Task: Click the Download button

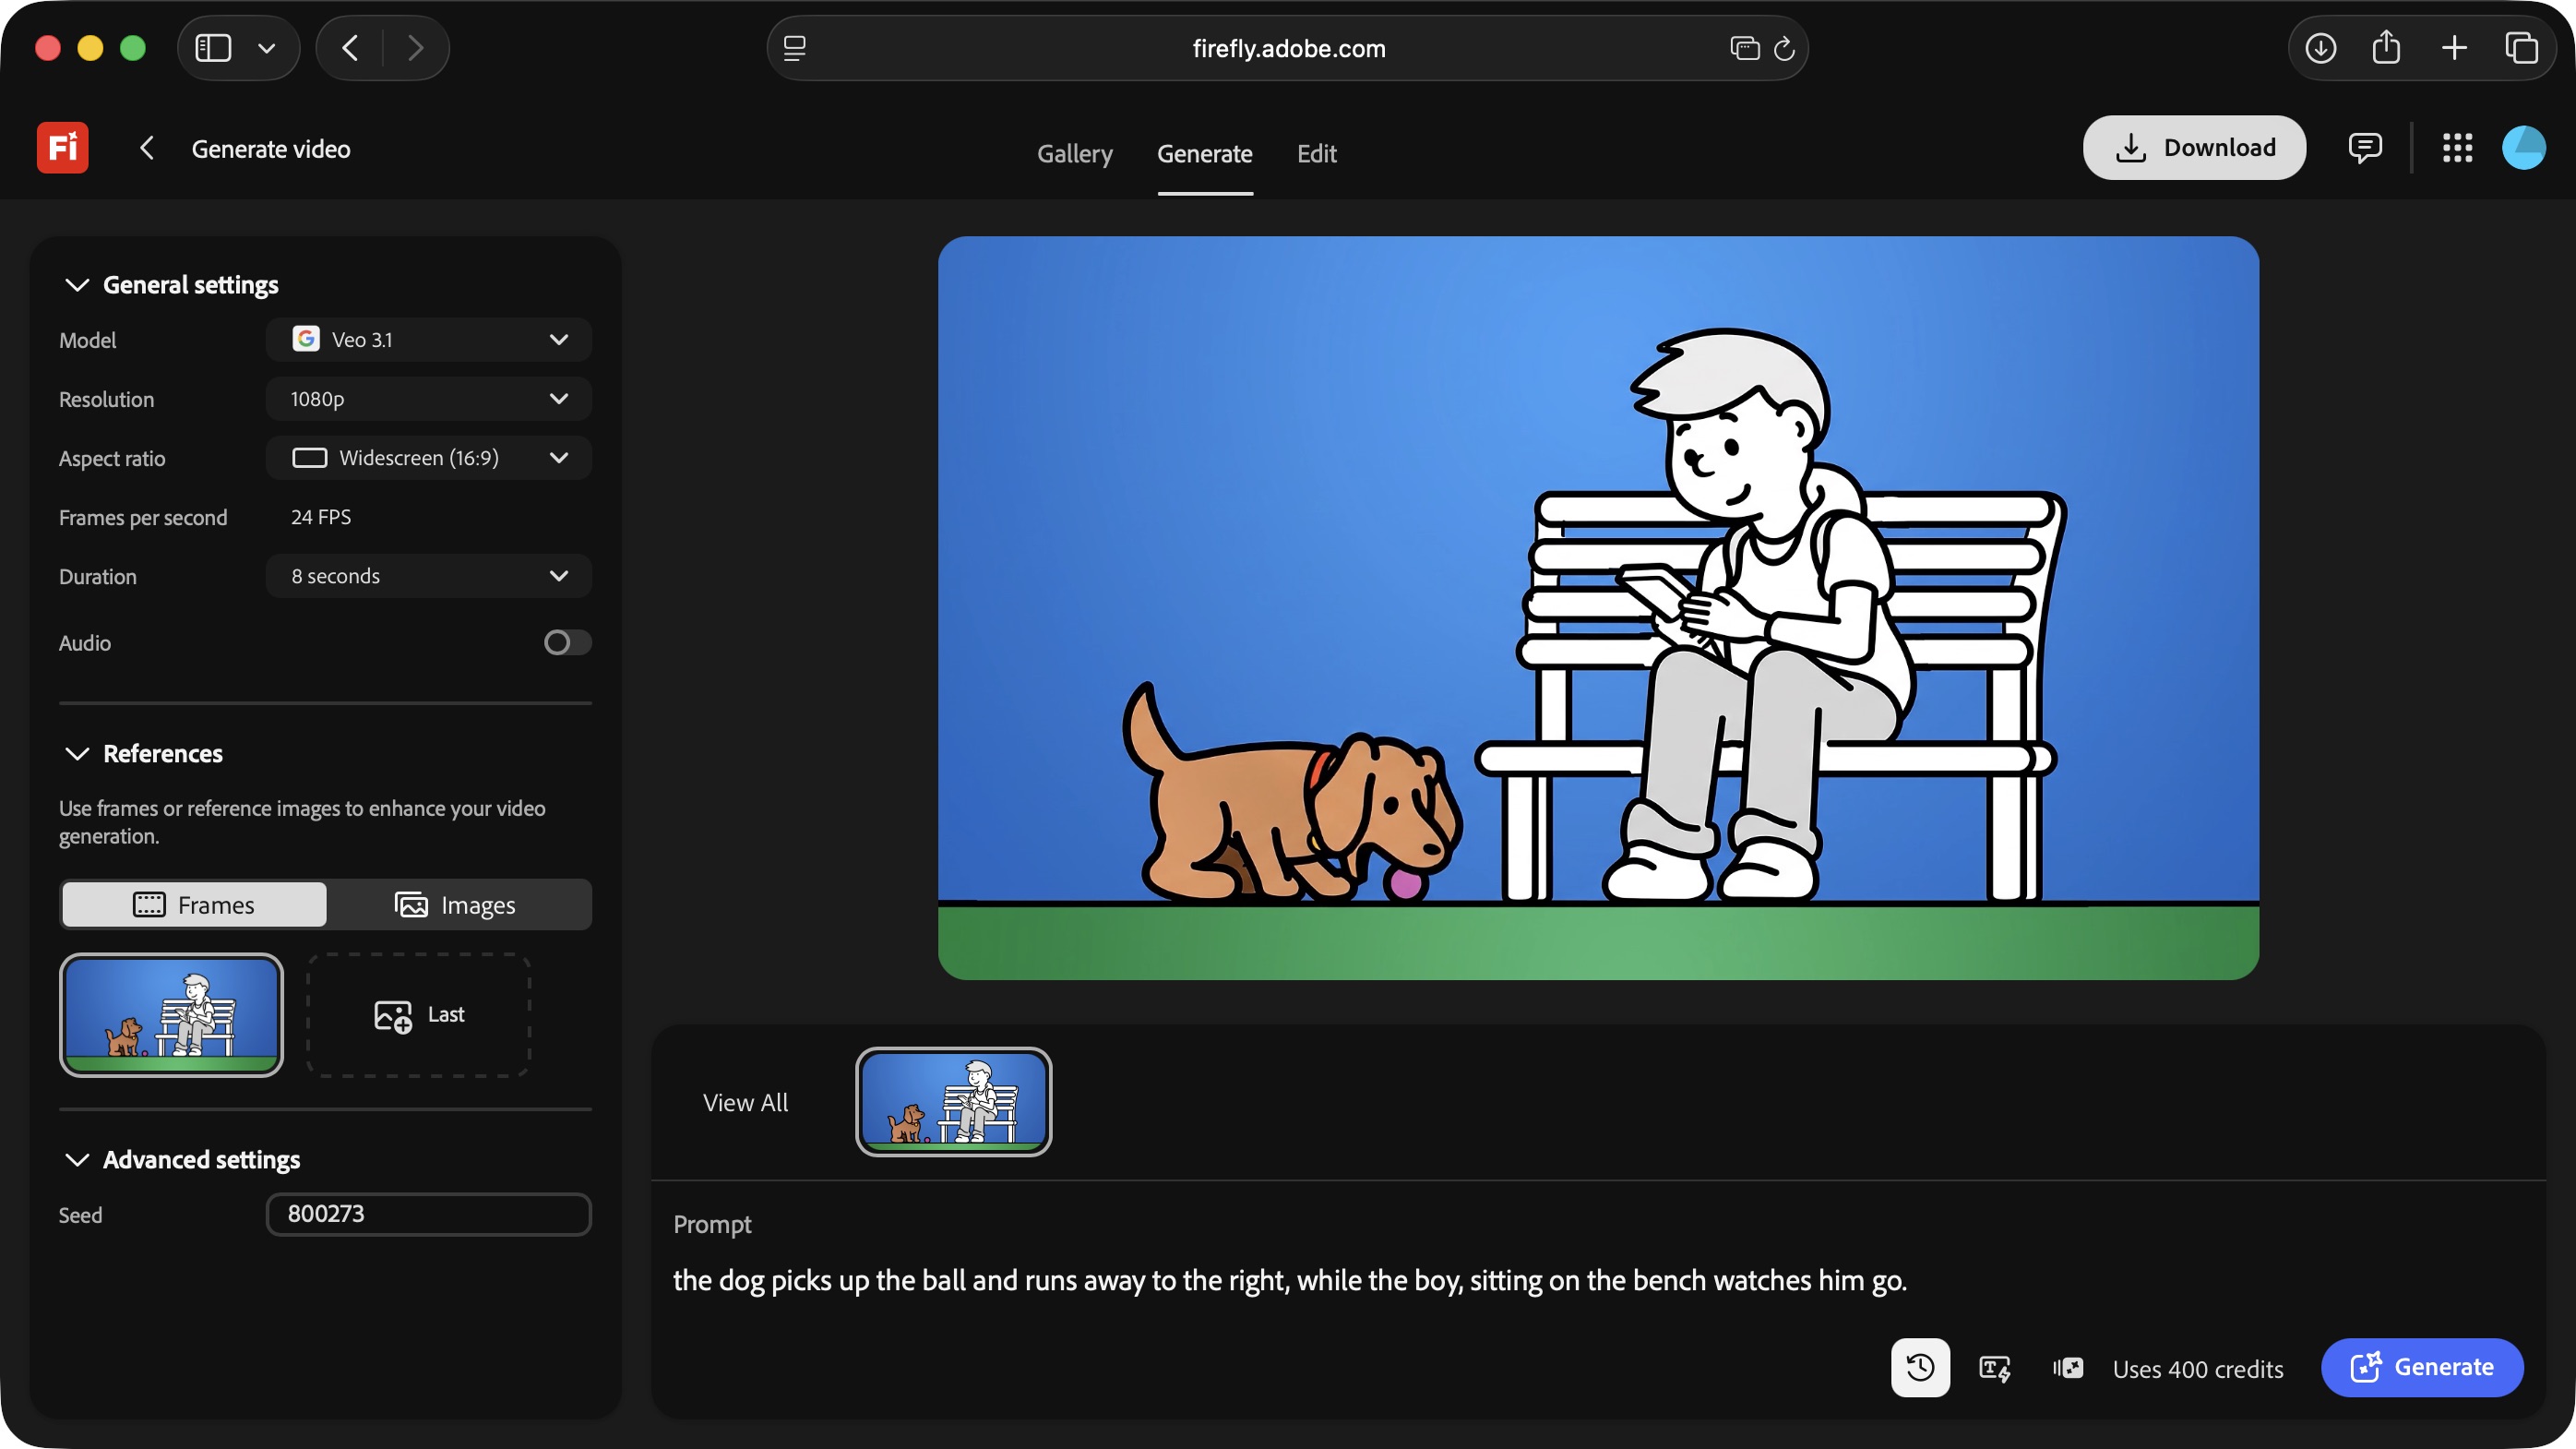Action: click(x=2194, y=147)
